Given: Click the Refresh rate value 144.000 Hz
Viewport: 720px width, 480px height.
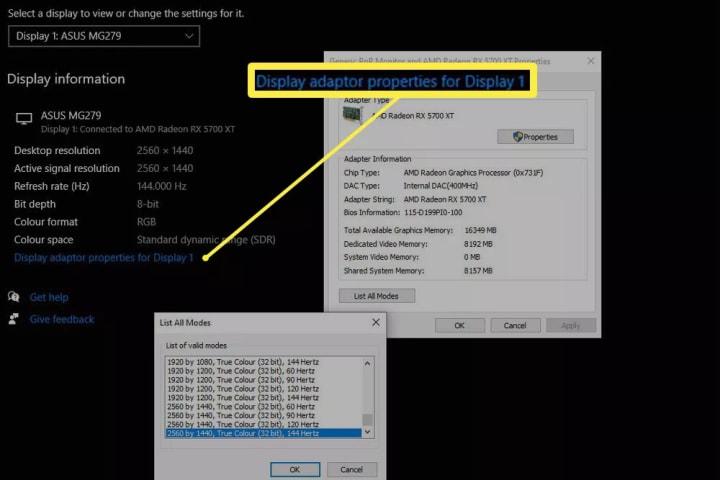Looking at the screenshot, I should pyautogui.click(x=162, y=186).
